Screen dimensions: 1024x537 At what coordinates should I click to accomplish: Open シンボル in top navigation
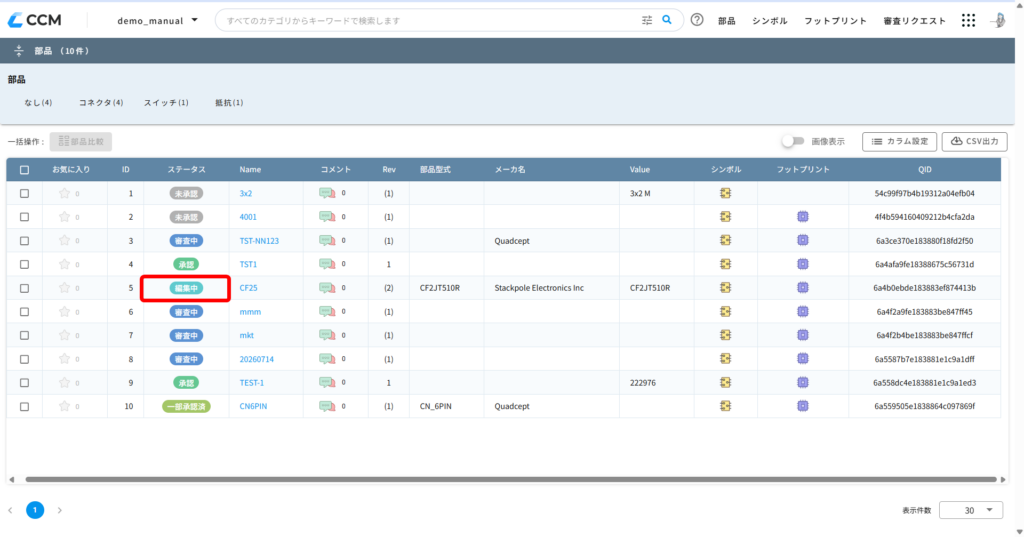pyautogui.click(x=769, y=21)
